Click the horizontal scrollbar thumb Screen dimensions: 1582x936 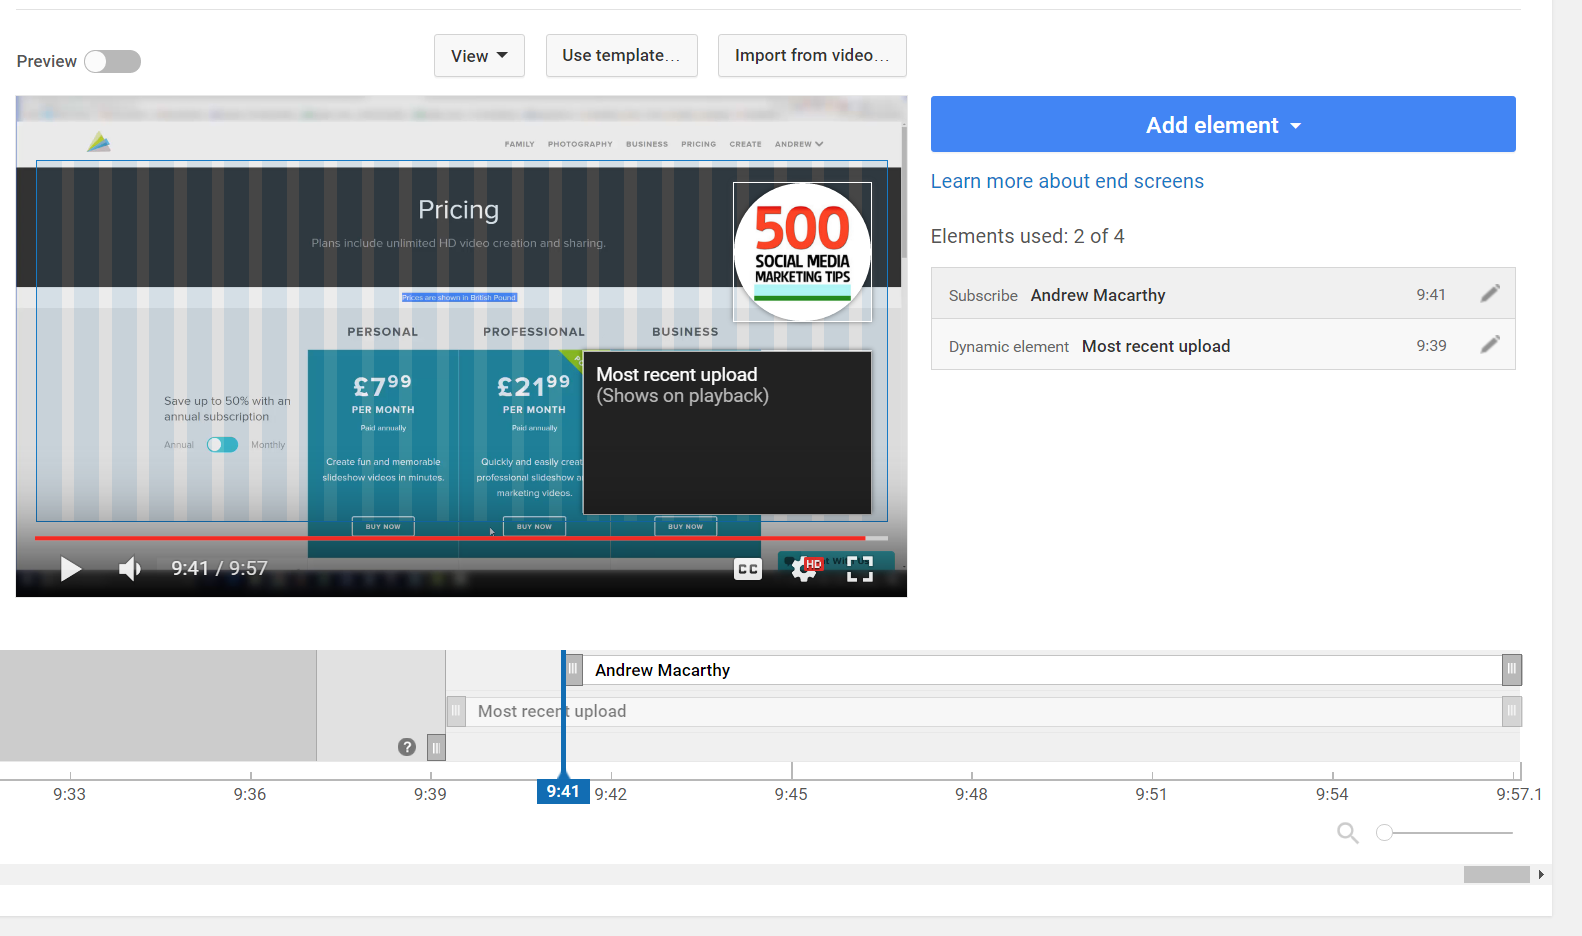(1497, 875)
